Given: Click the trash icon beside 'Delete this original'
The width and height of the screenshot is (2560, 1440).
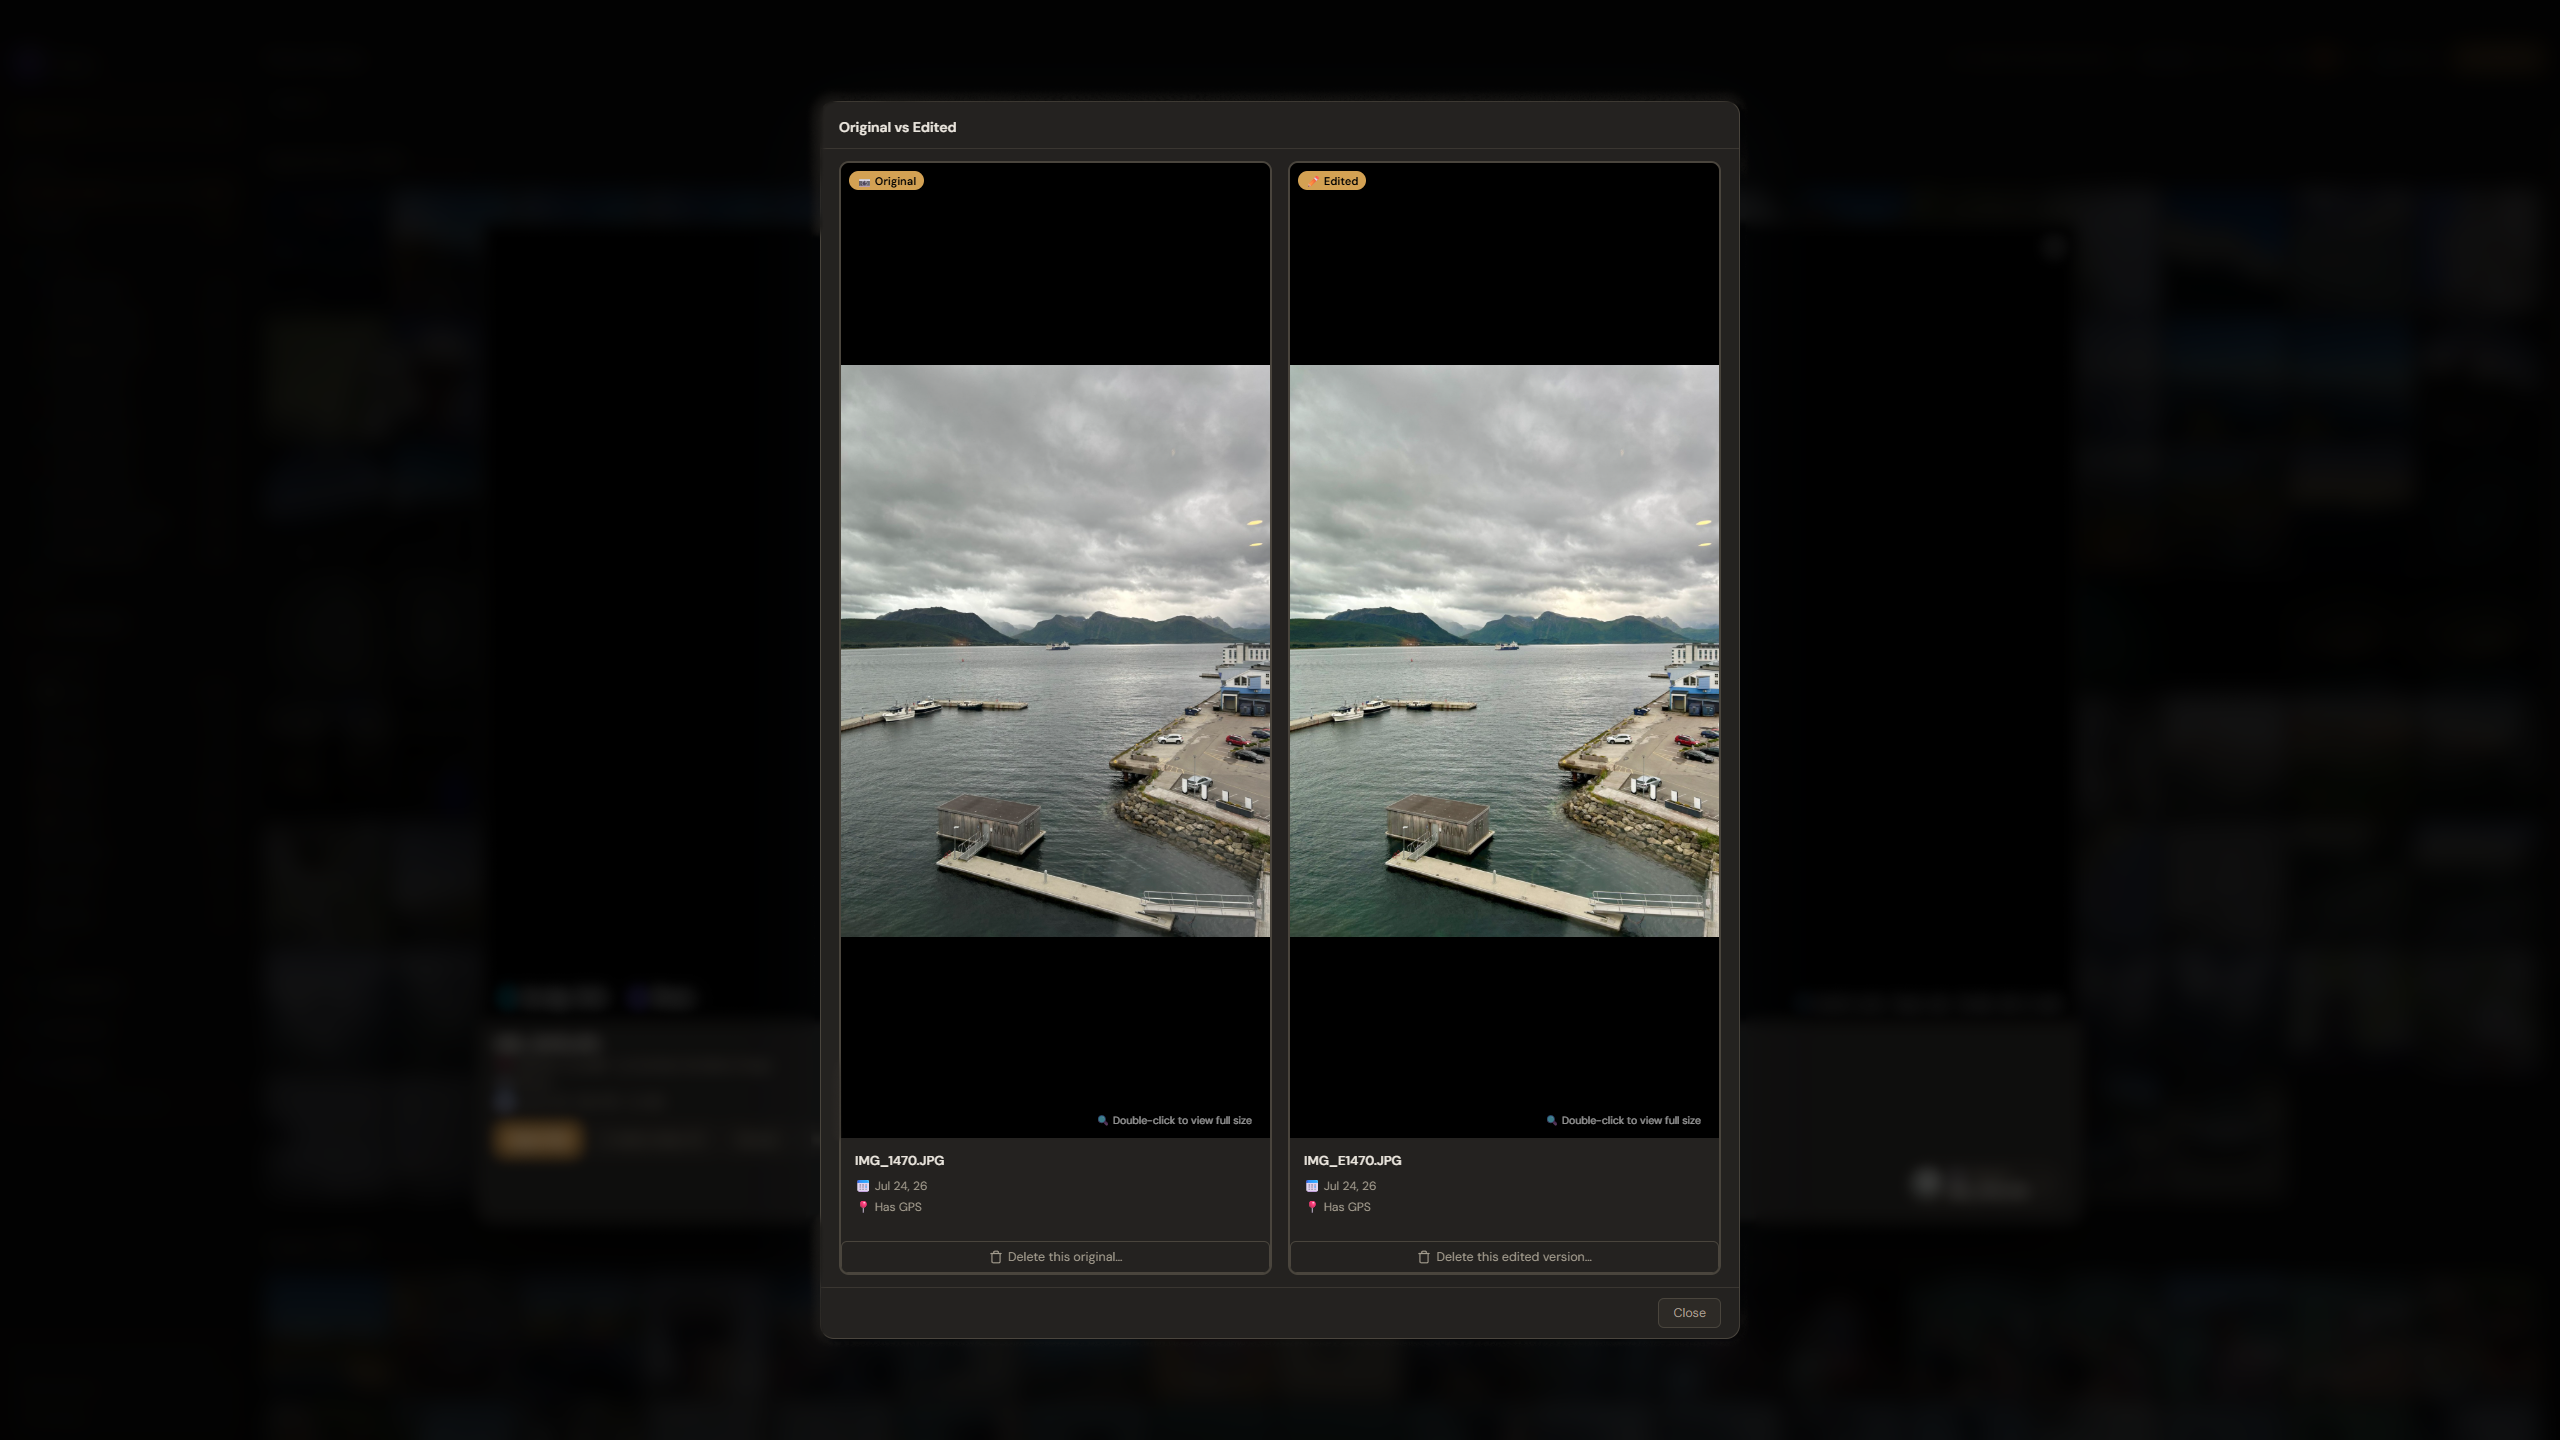Looking at the screenshot, I should 996,1257.
